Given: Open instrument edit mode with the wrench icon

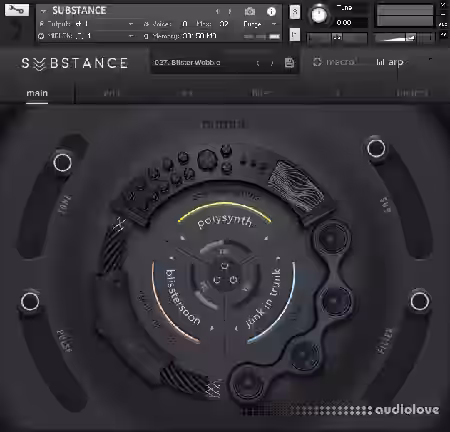Looking at the screenshot, I should 16,10.
